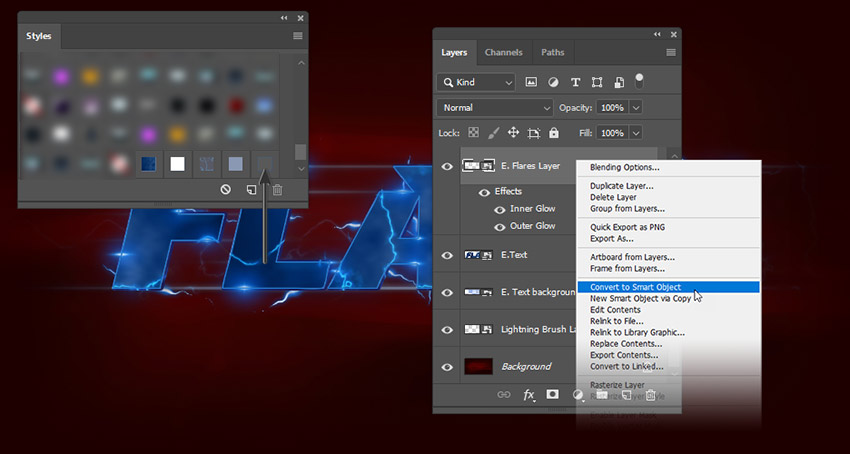Image resolution: width=850 pixels, height=454 pixels.
Task: Click the lock position move icon
Action: [x=513, y=133]
